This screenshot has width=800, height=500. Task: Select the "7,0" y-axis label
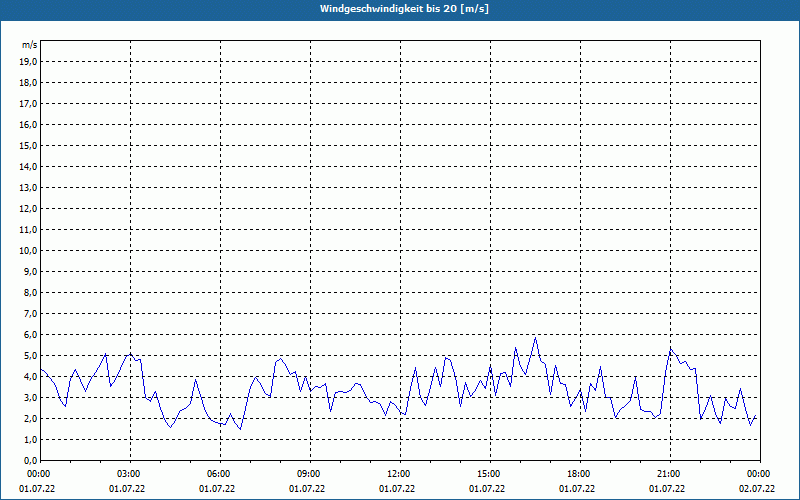(x=30, y=314)
